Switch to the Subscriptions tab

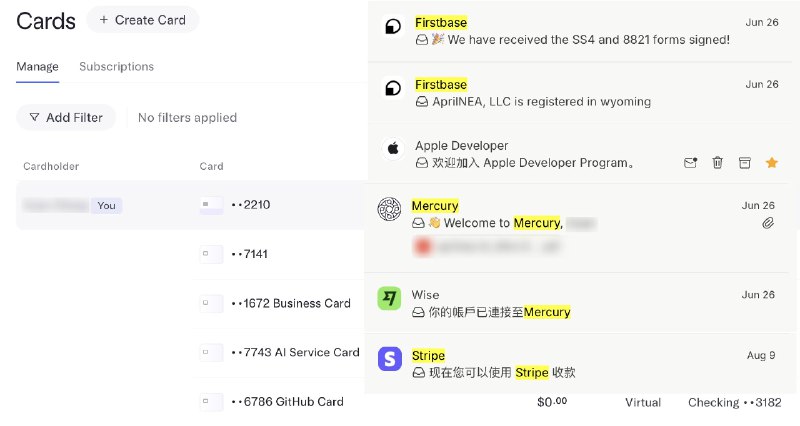tap(116, 67)
